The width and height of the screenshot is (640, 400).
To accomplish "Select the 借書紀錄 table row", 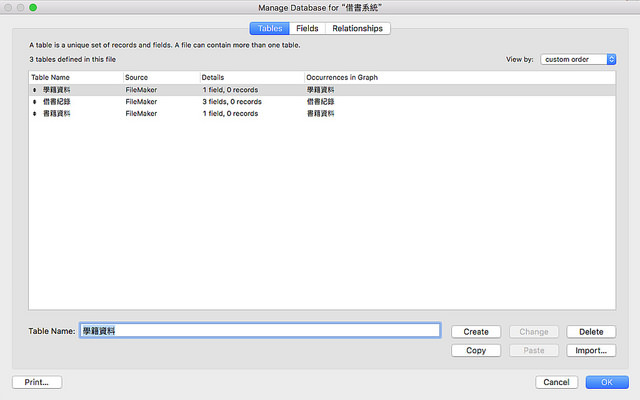I will (x=322, y=102).
